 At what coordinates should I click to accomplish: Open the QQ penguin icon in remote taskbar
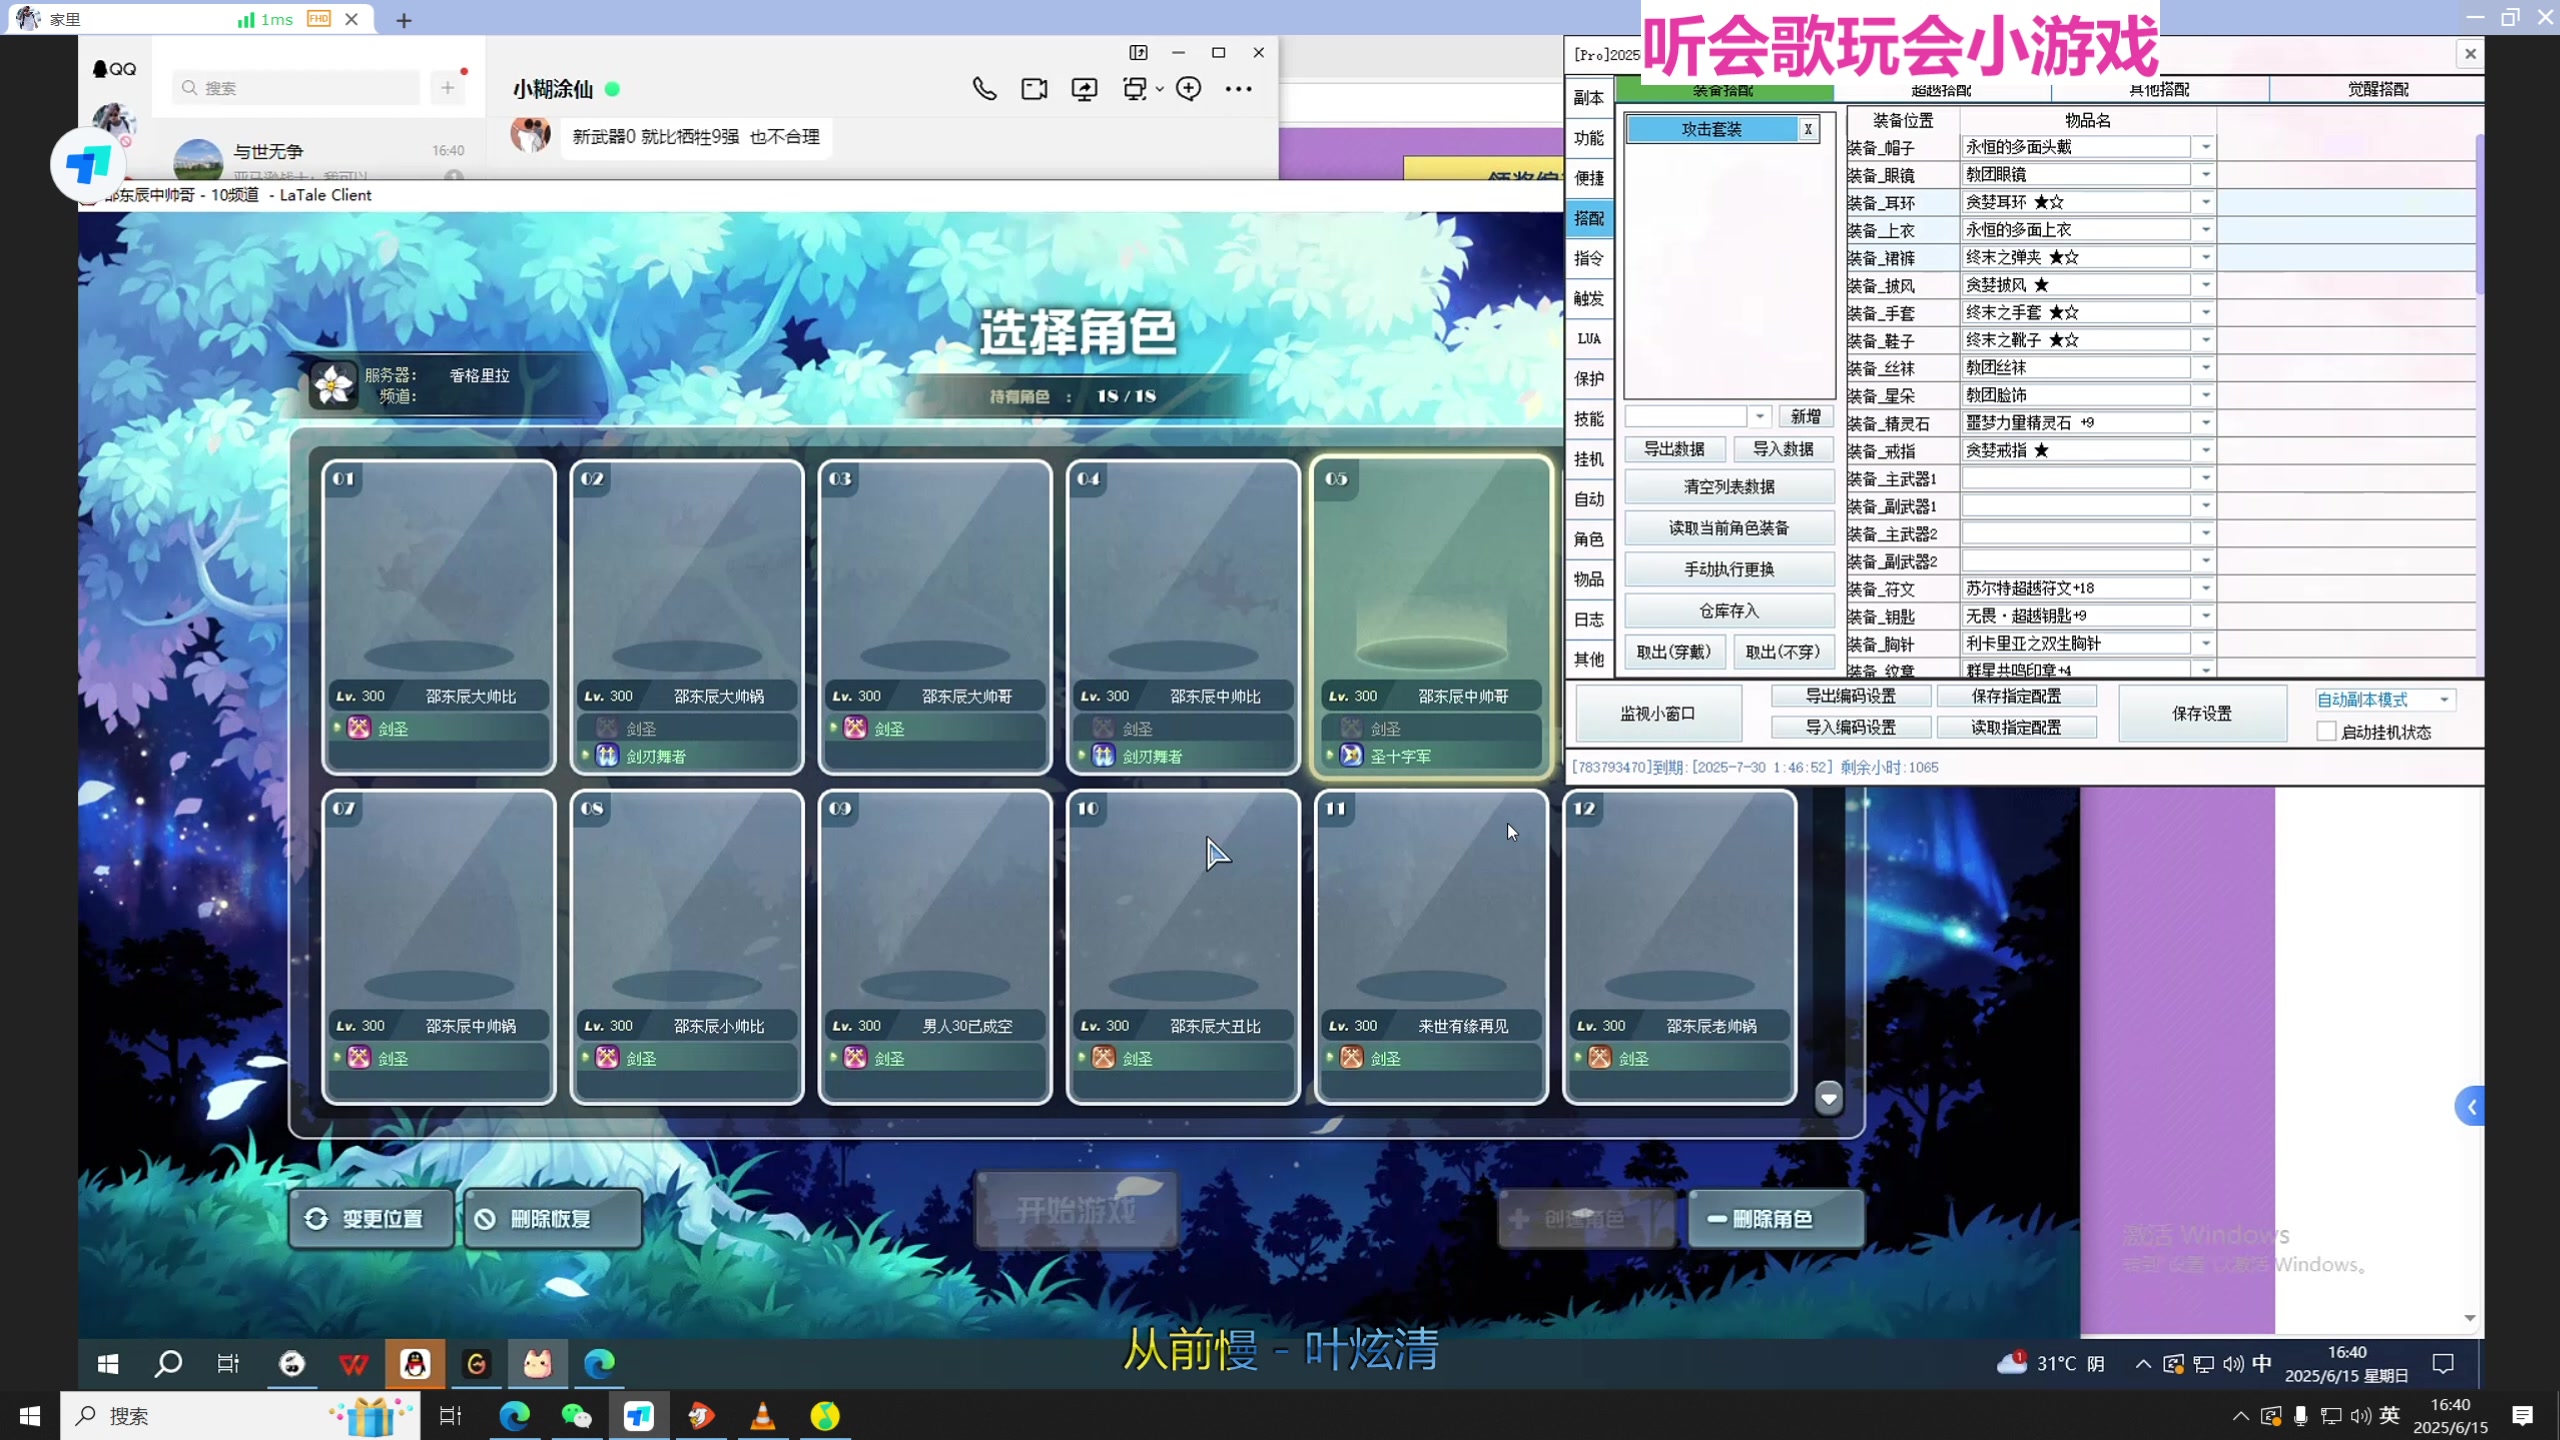click(x=415, y=1363)
